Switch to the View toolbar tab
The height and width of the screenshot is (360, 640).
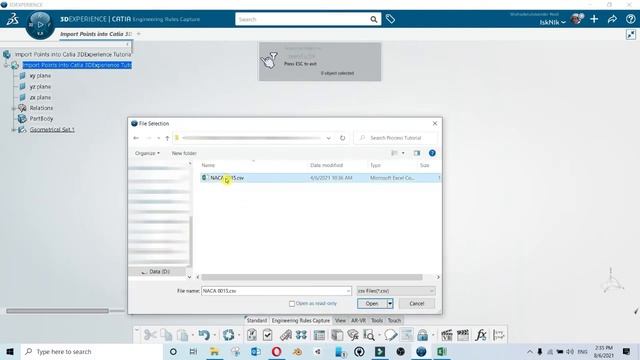[x=340, y=320]
